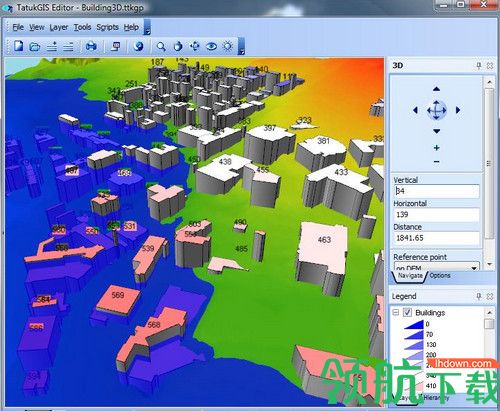
Task: Click the New project icon
Action: 19,46
